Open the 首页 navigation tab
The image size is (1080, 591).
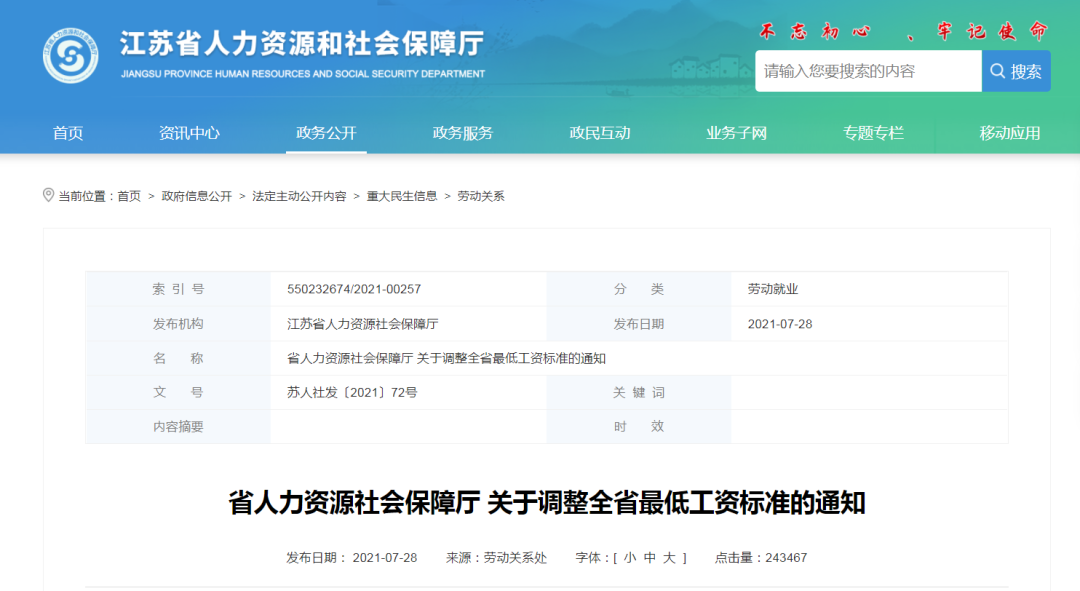tap(68, 133)
